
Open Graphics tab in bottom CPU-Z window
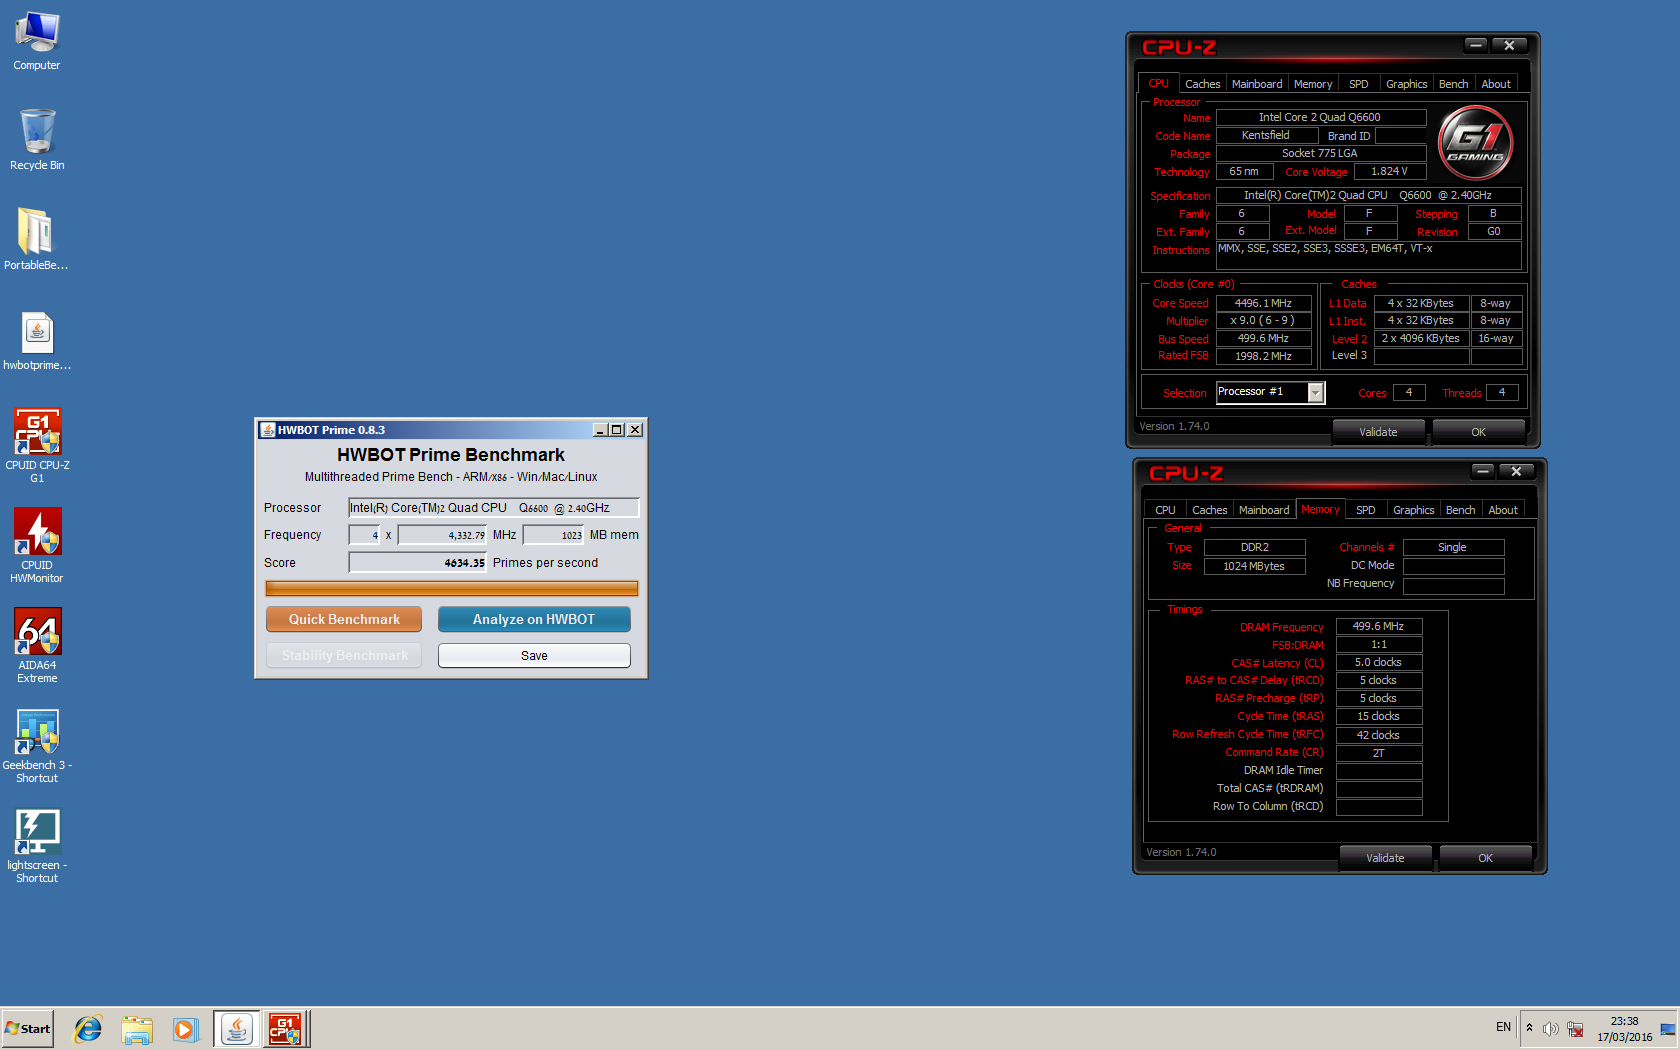(x=1414, y=510)
